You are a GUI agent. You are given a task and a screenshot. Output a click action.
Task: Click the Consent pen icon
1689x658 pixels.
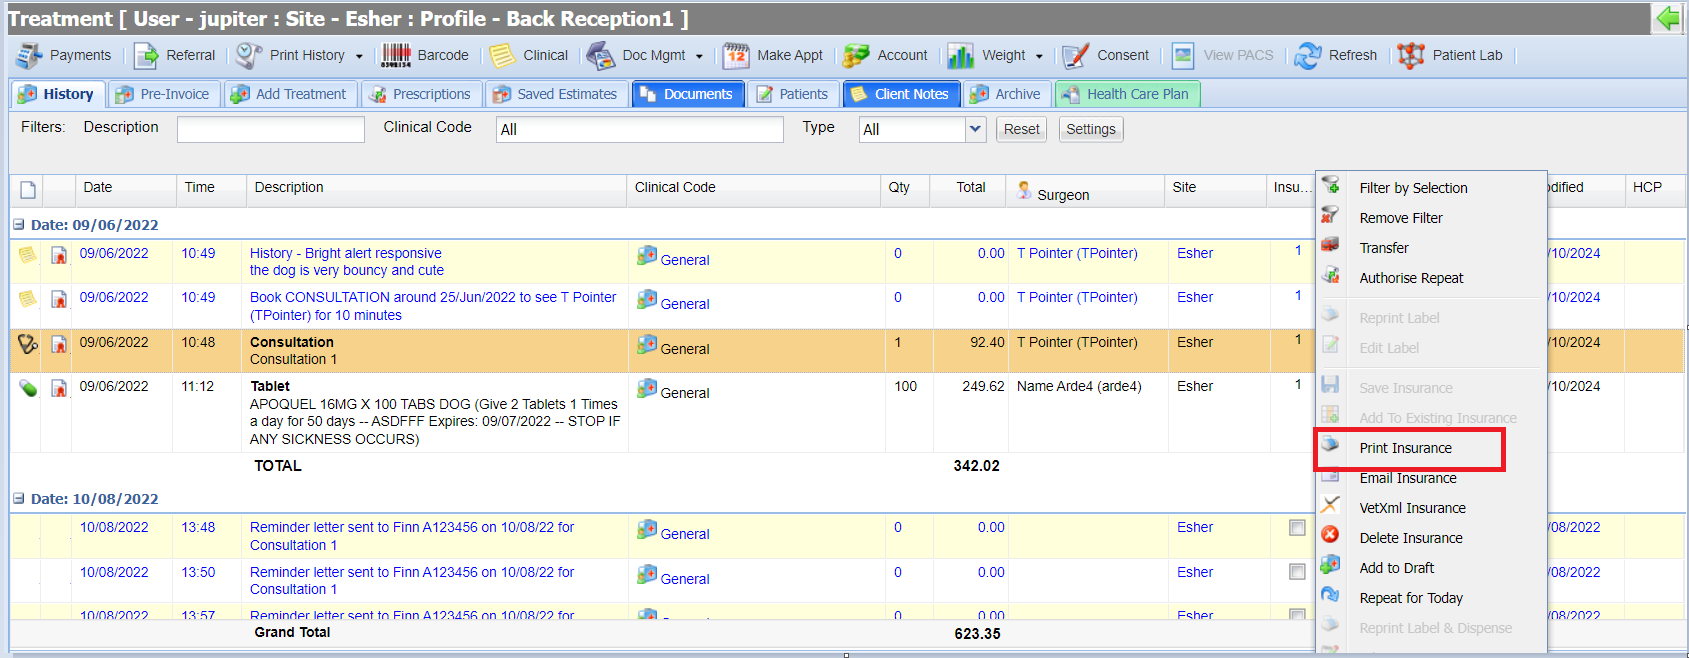point(1076,55)
